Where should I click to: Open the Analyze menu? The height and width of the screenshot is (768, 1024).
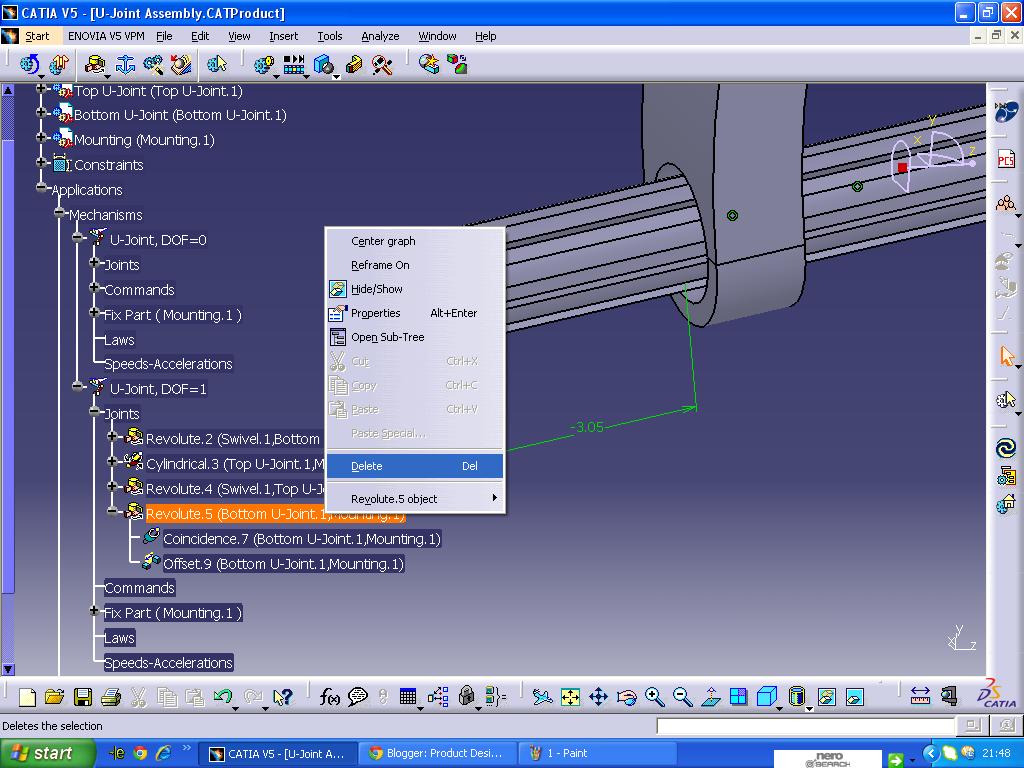(x=380, y=36)
